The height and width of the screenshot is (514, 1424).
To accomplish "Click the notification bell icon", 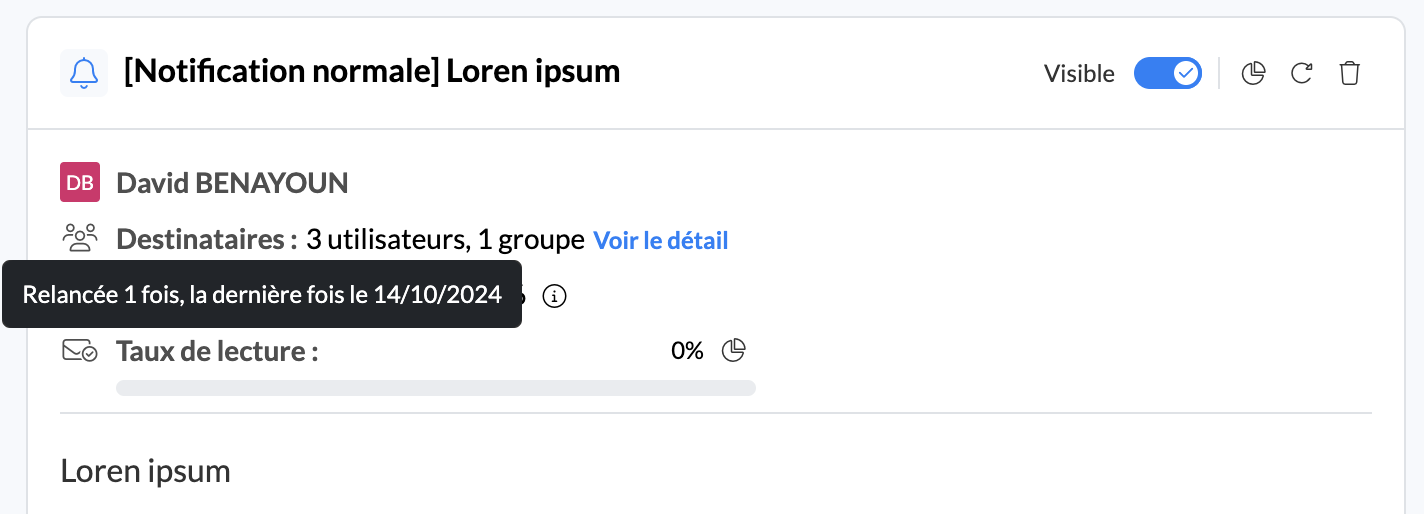I will click(x=84, y=73).
